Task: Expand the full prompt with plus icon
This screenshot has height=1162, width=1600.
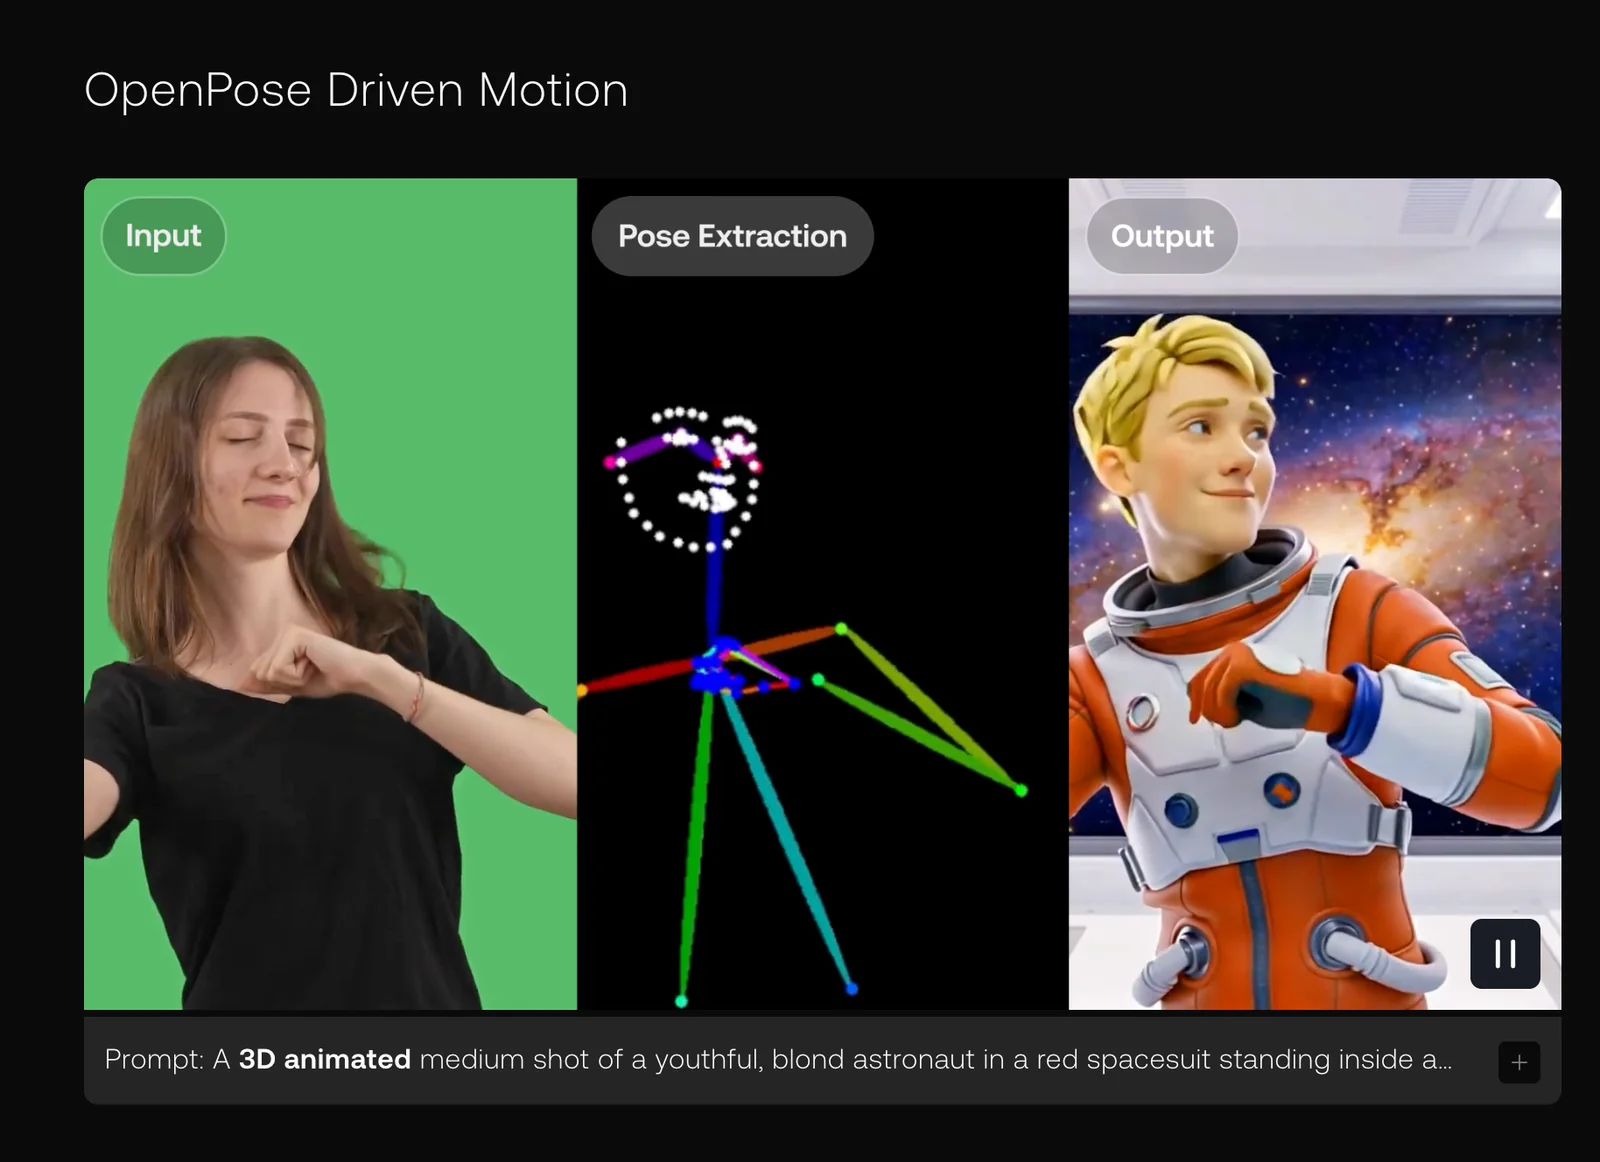Action: 1519,1062
